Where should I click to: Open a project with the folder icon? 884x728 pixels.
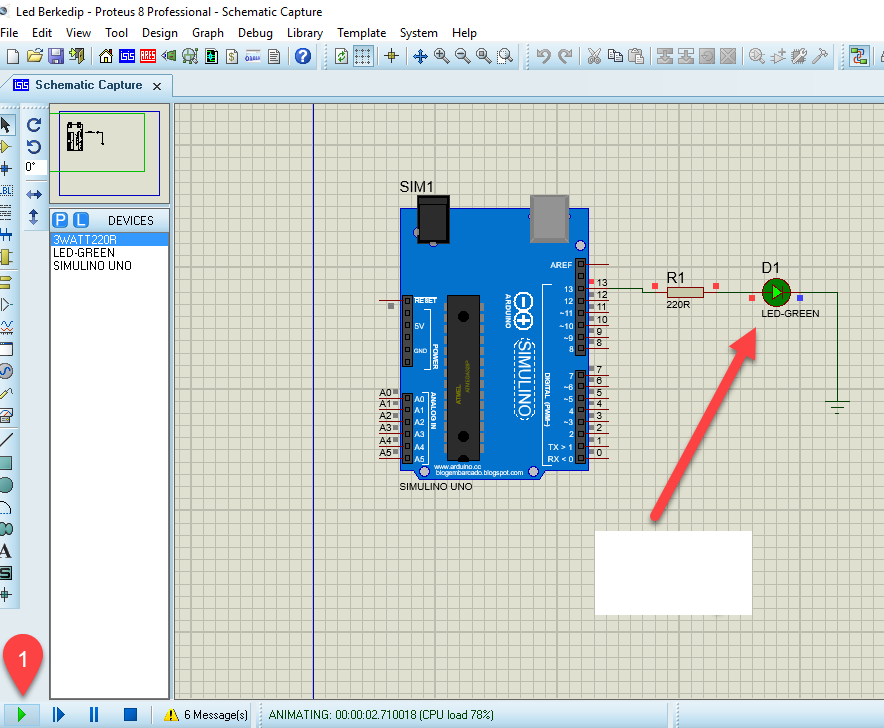point(34,56)
